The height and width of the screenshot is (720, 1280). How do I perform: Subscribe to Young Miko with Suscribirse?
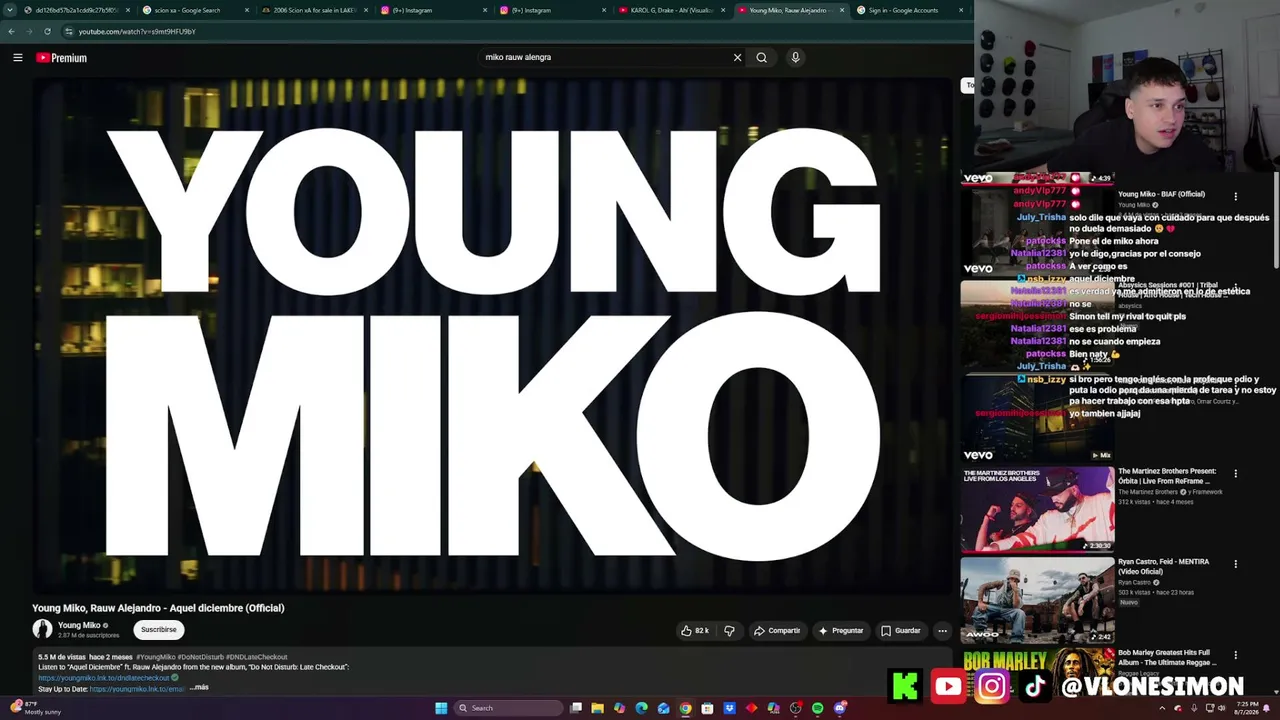[x=158, y=630]
